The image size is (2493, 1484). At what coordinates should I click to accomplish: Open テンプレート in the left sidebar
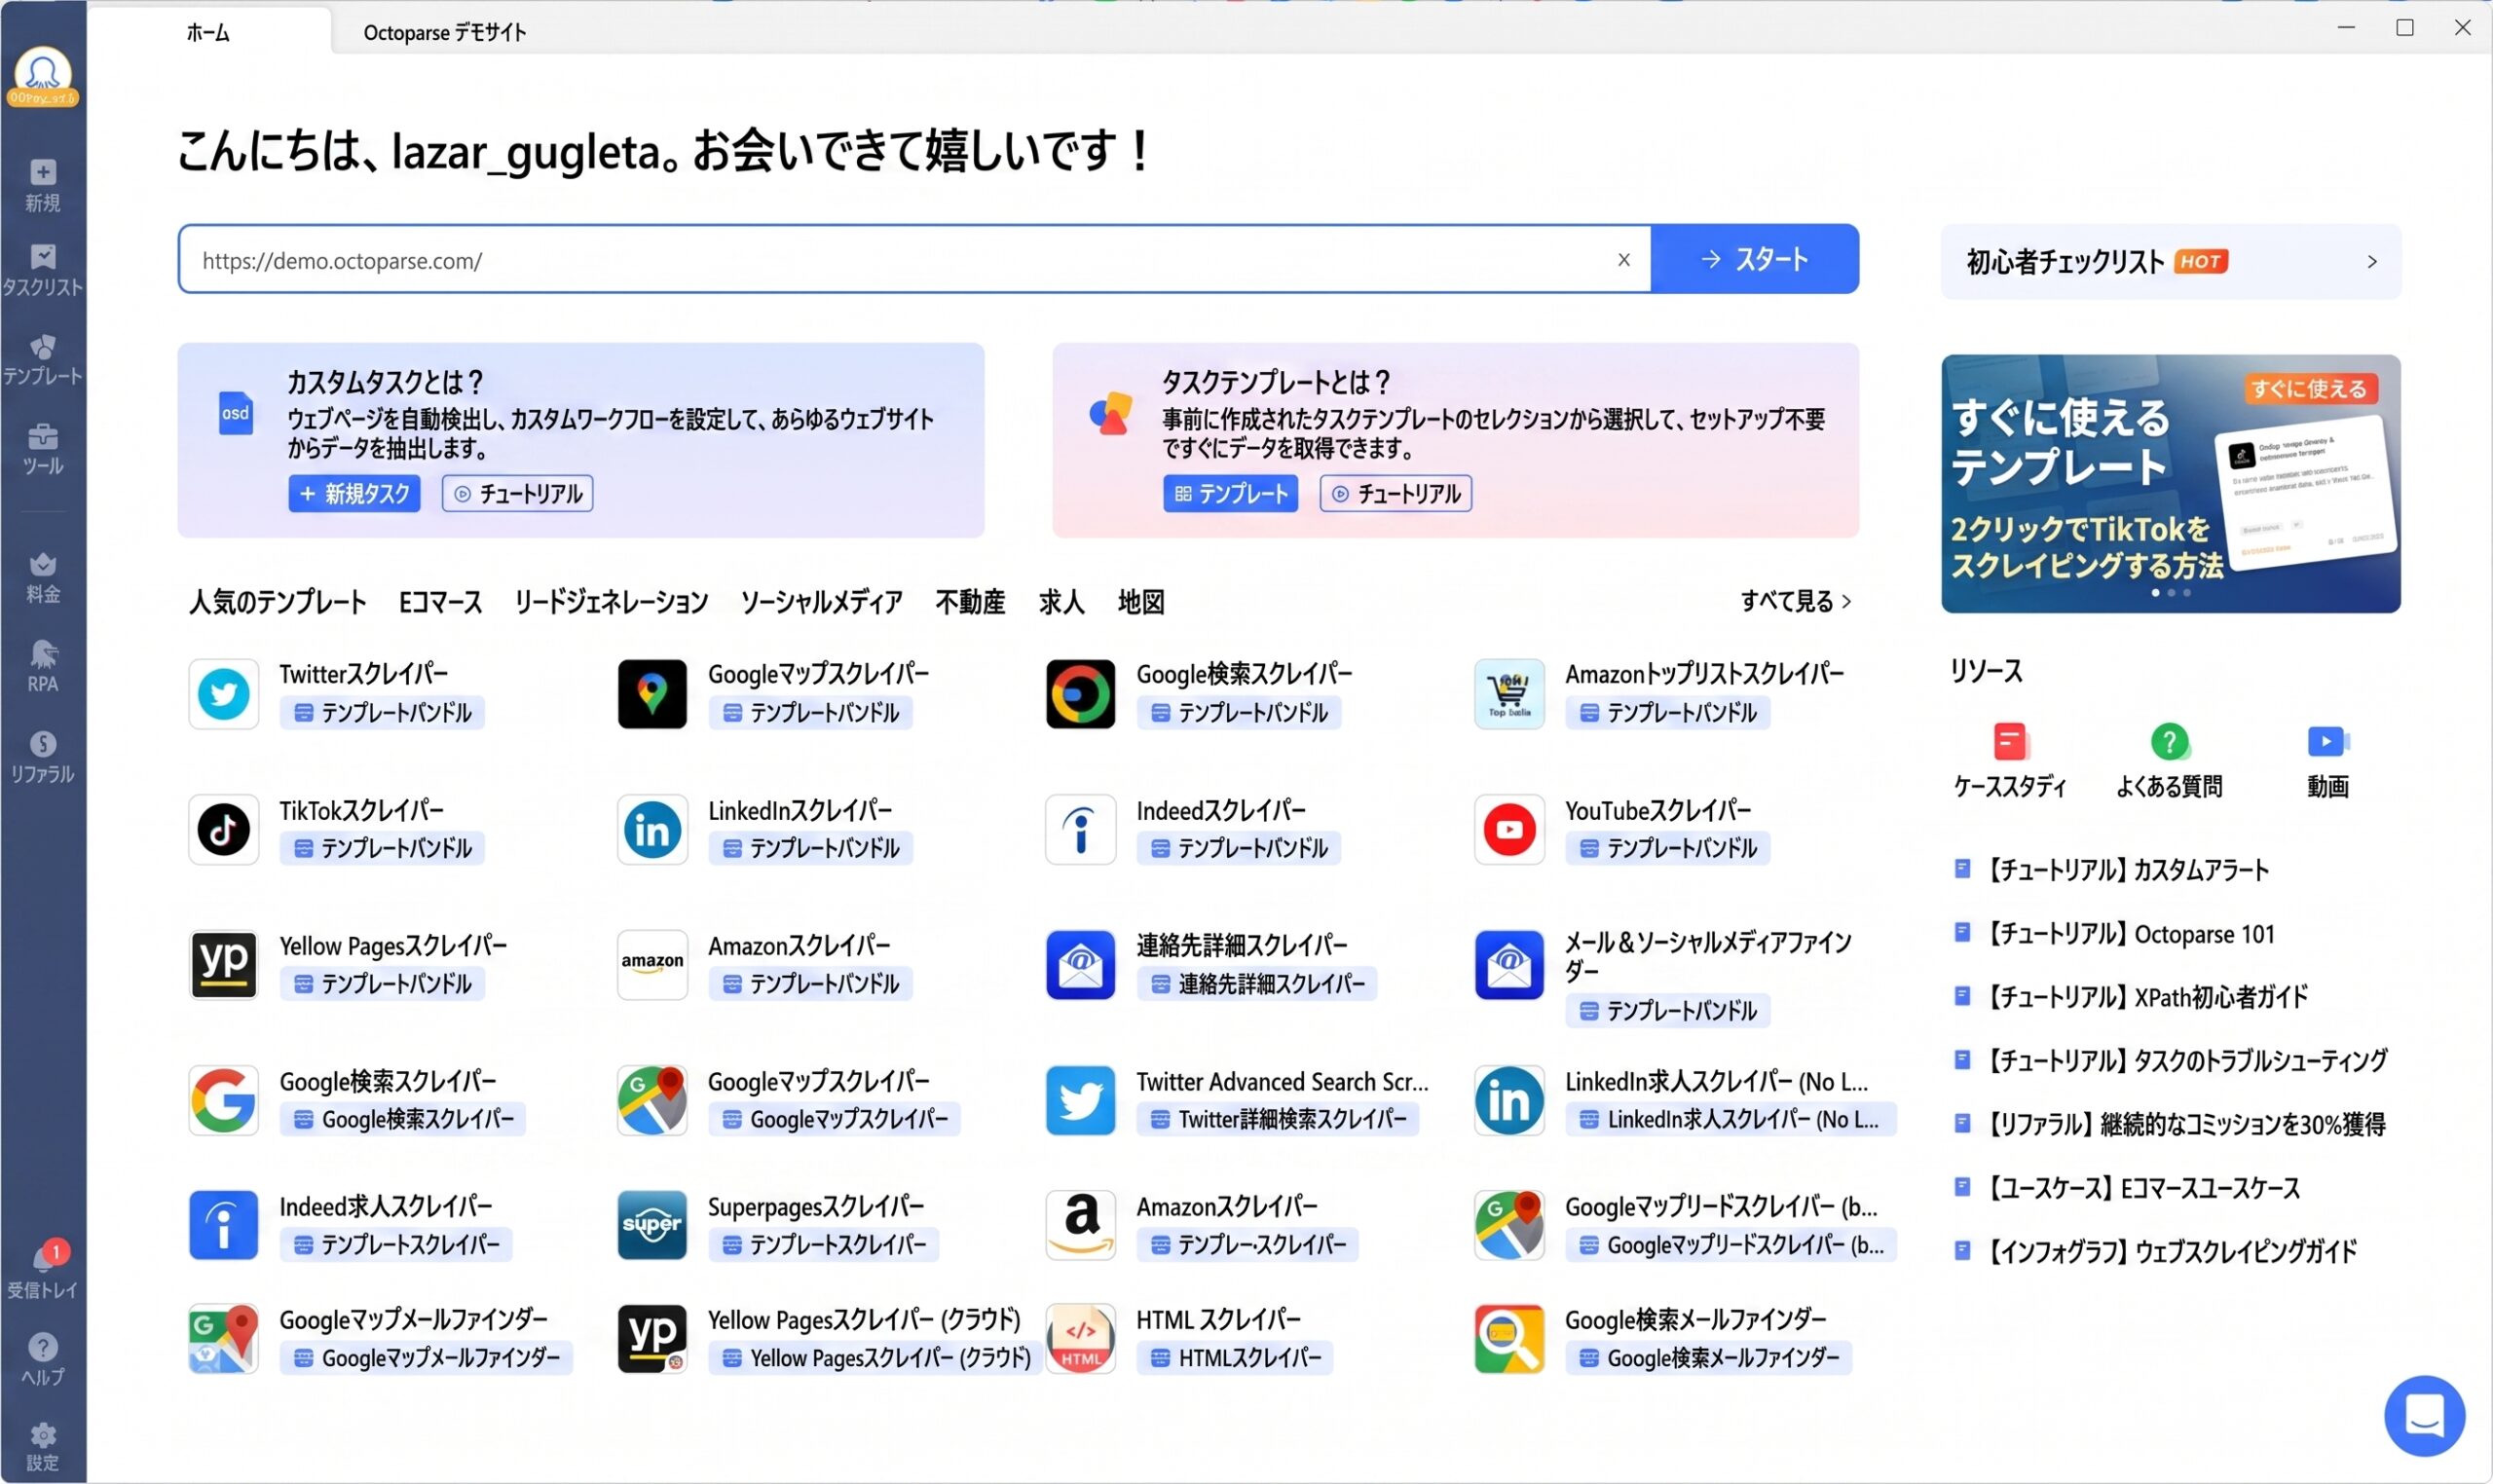click(x=42, y=360)
